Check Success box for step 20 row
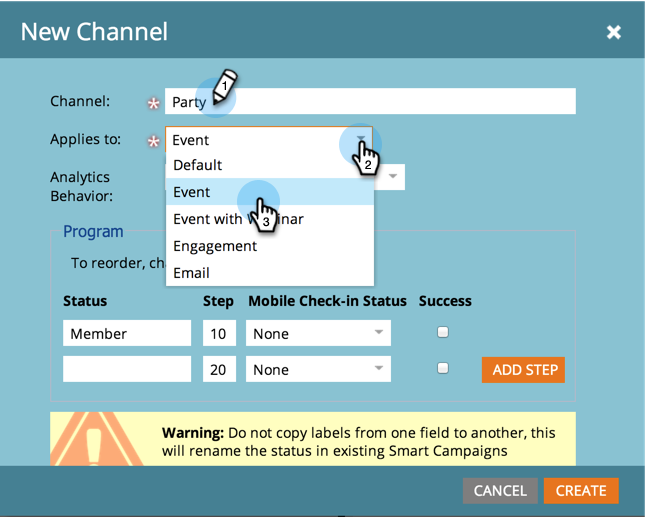This screenshot has width=646, height=517. [443, 368]
